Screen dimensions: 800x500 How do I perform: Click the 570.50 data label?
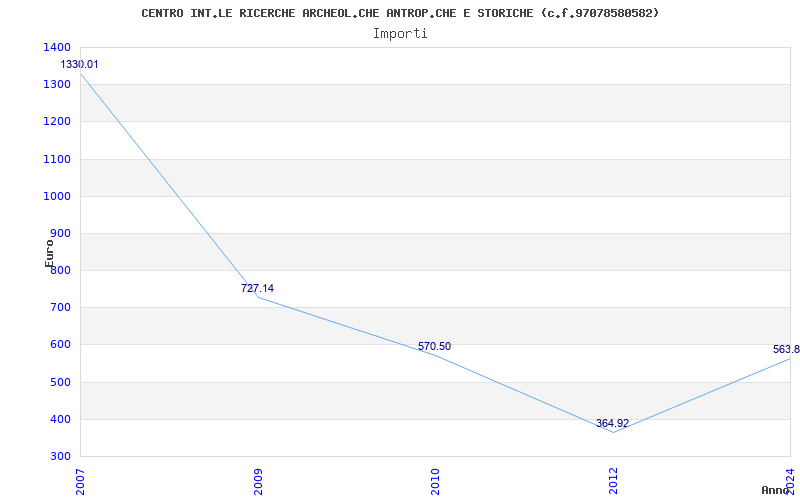click(x=434, y=346)
